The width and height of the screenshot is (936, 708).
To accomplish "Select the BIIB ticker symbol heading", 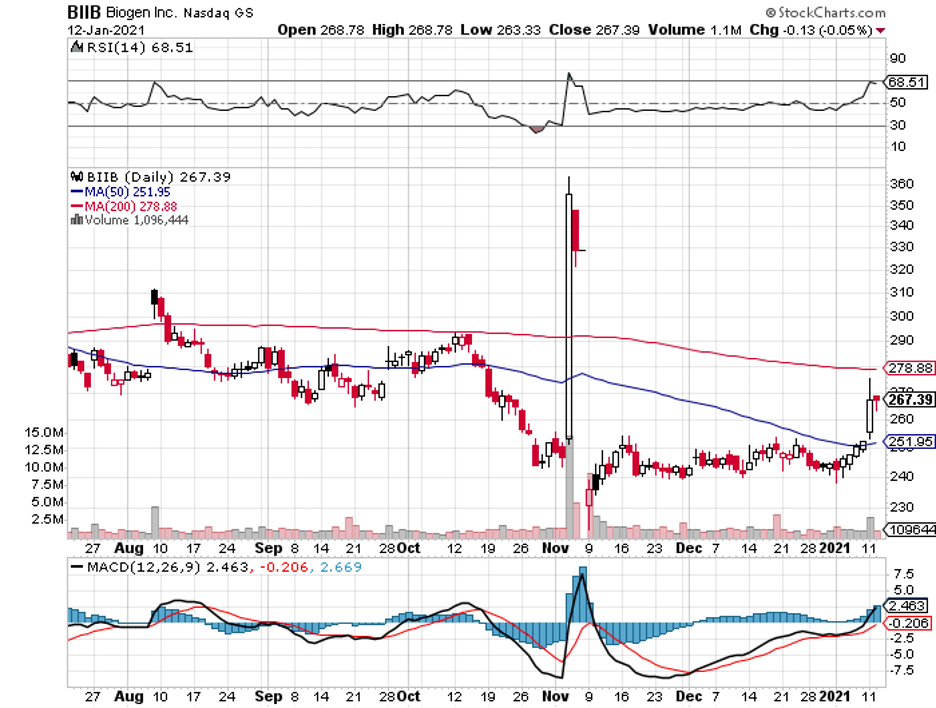I will (x=84, y=12).
